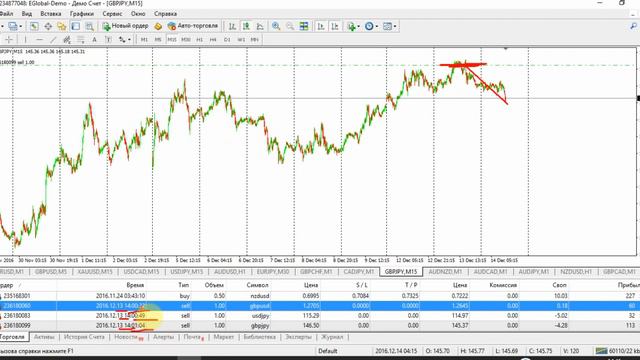Viewport: 640px width, 360px height.
Task: Open the Templates icon
Action: point(387,26)
